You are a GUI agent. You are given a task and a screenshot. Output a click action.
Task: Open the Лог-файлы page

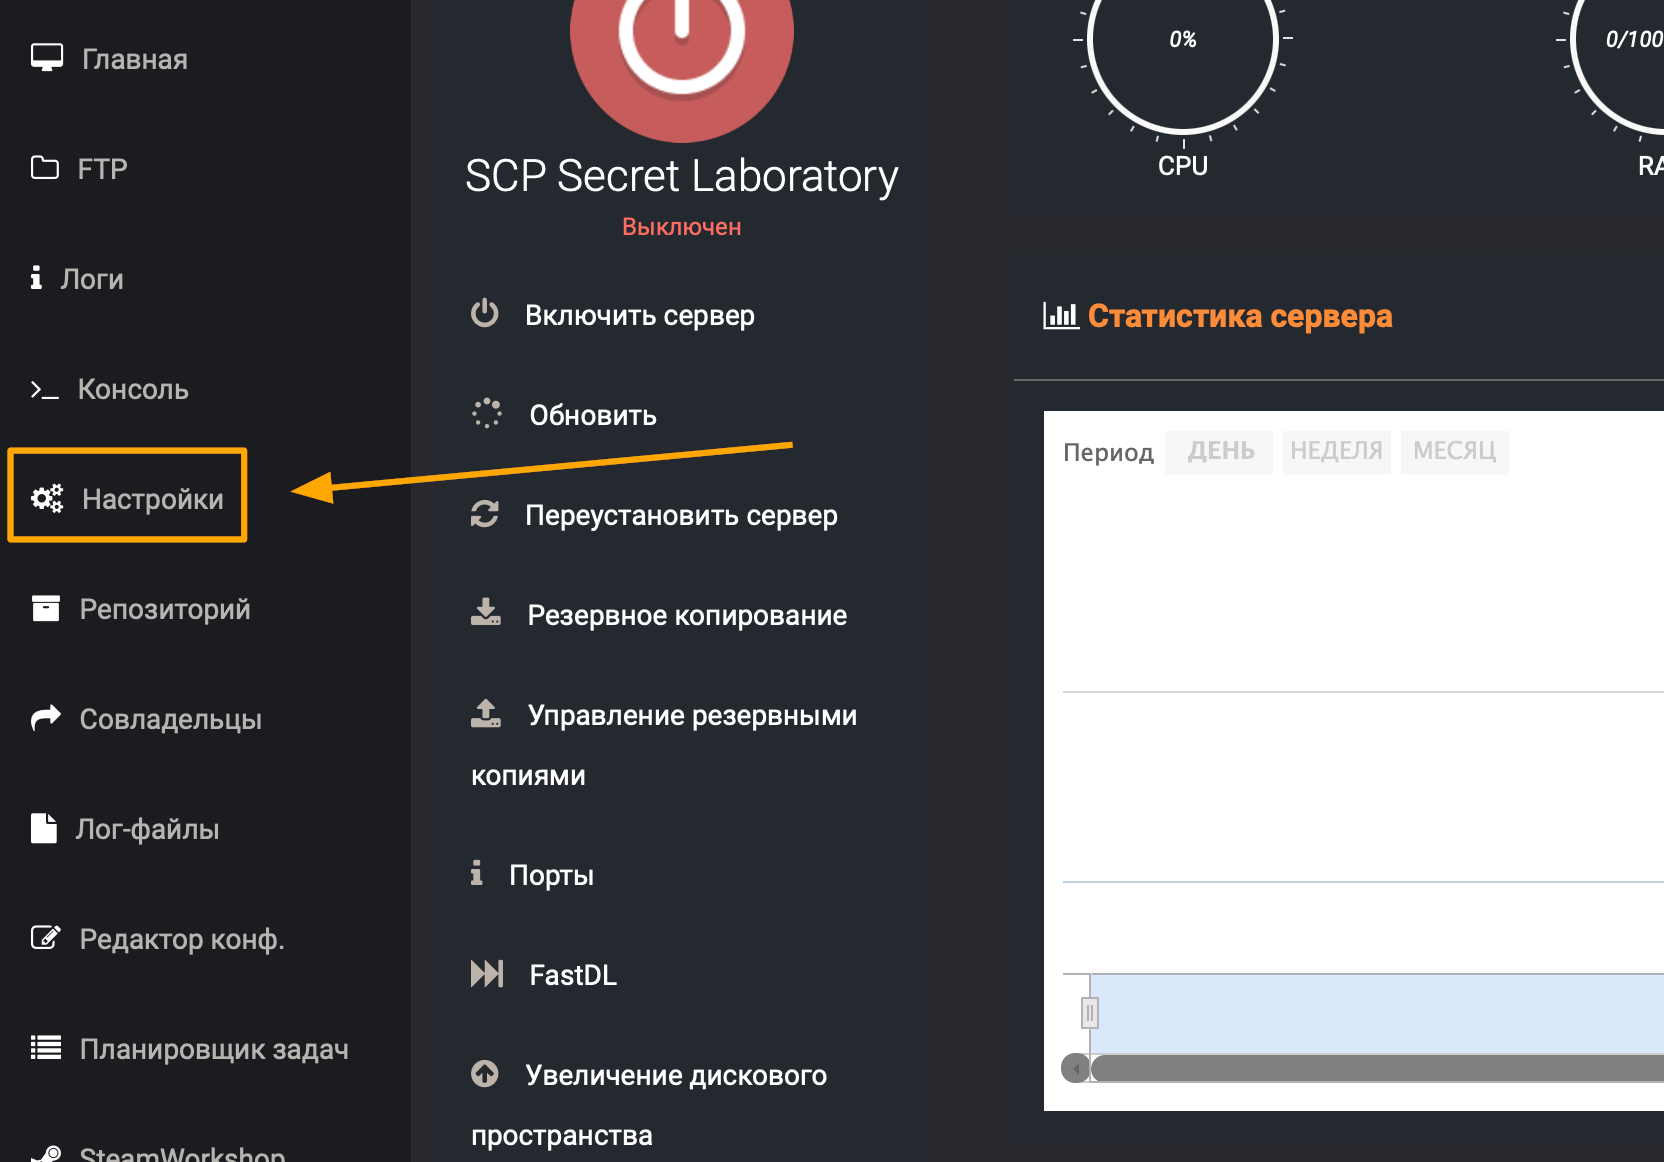coord(148,828)
